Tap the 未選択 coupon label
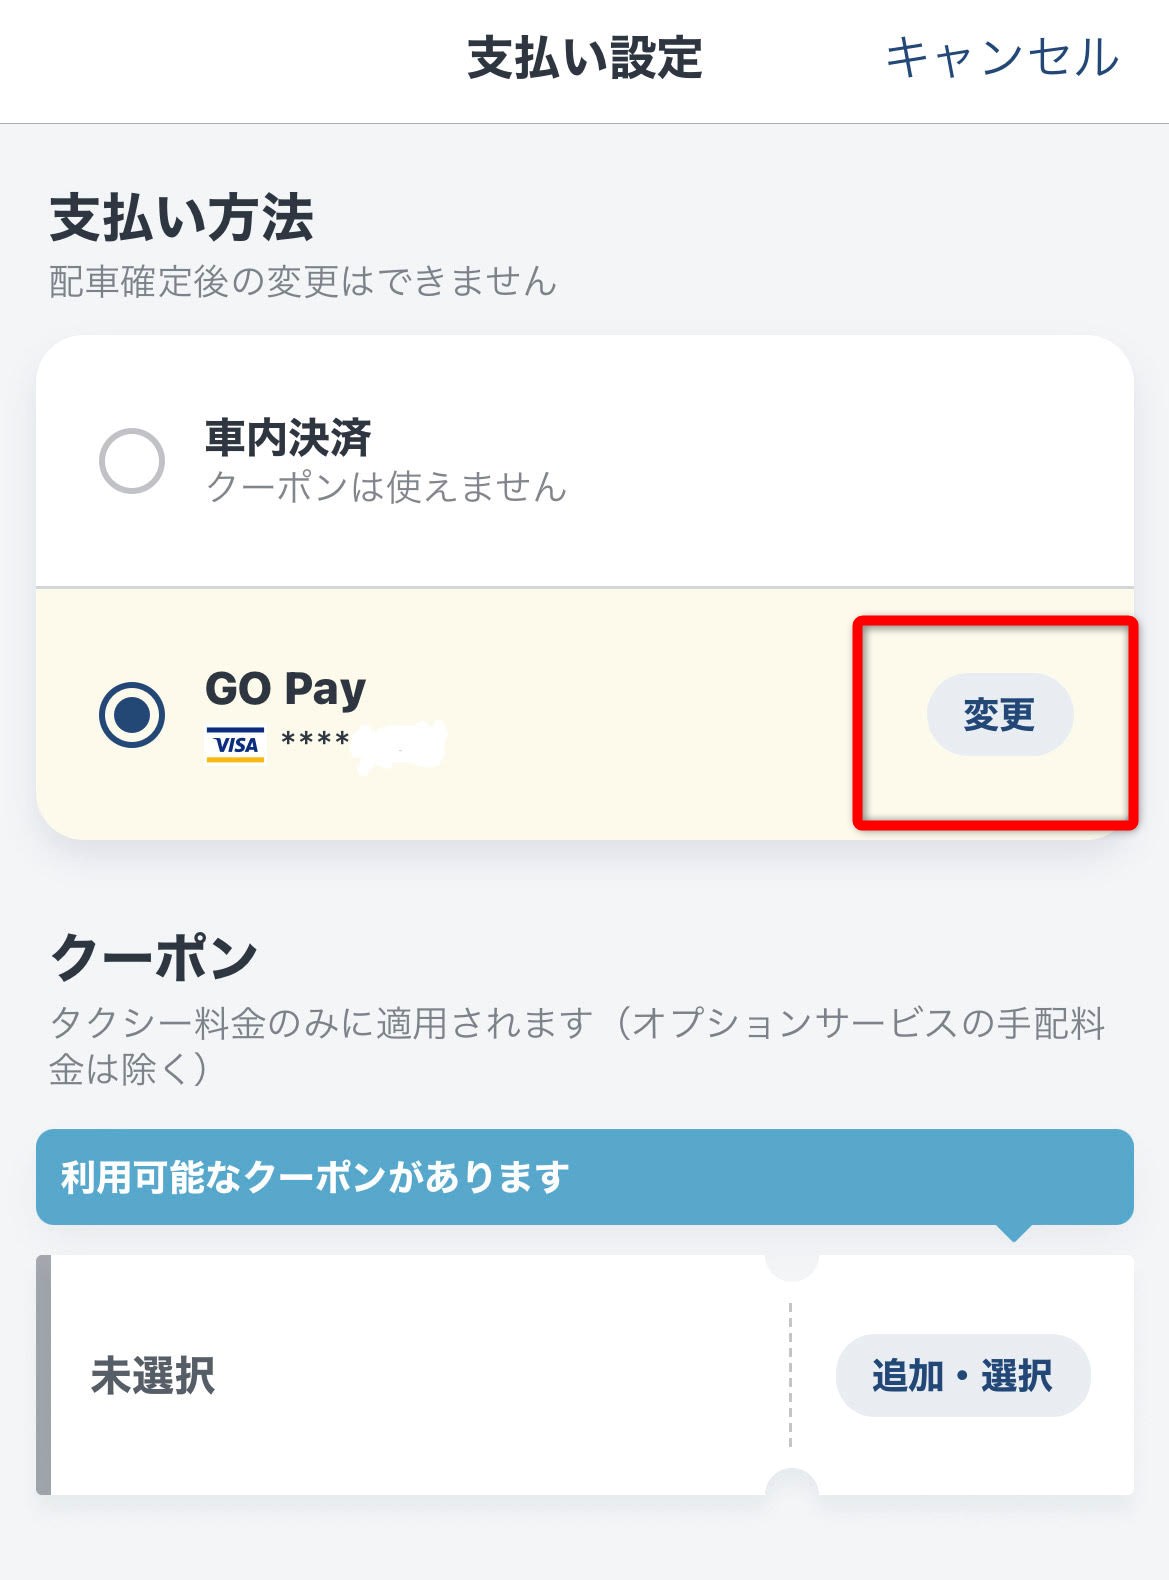 [x=153, y=1376]
